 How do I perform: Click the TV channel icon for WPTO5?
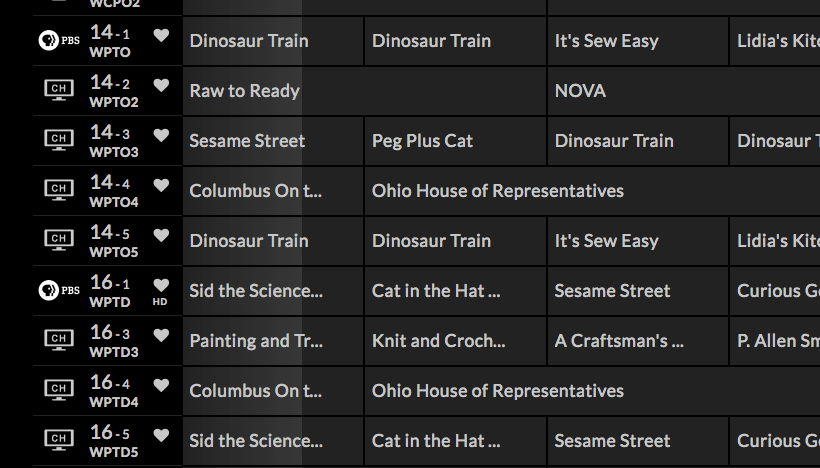(x=59, y=240)
